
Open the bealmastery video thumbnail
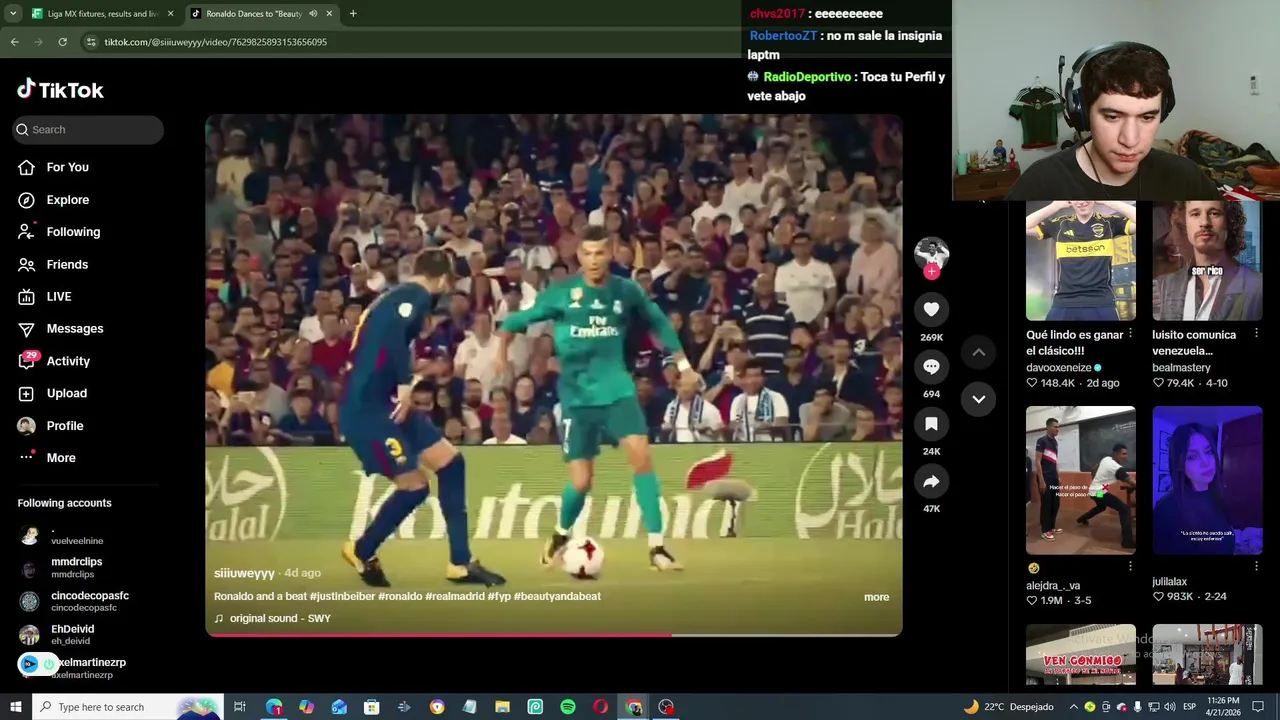[1207, 260]
